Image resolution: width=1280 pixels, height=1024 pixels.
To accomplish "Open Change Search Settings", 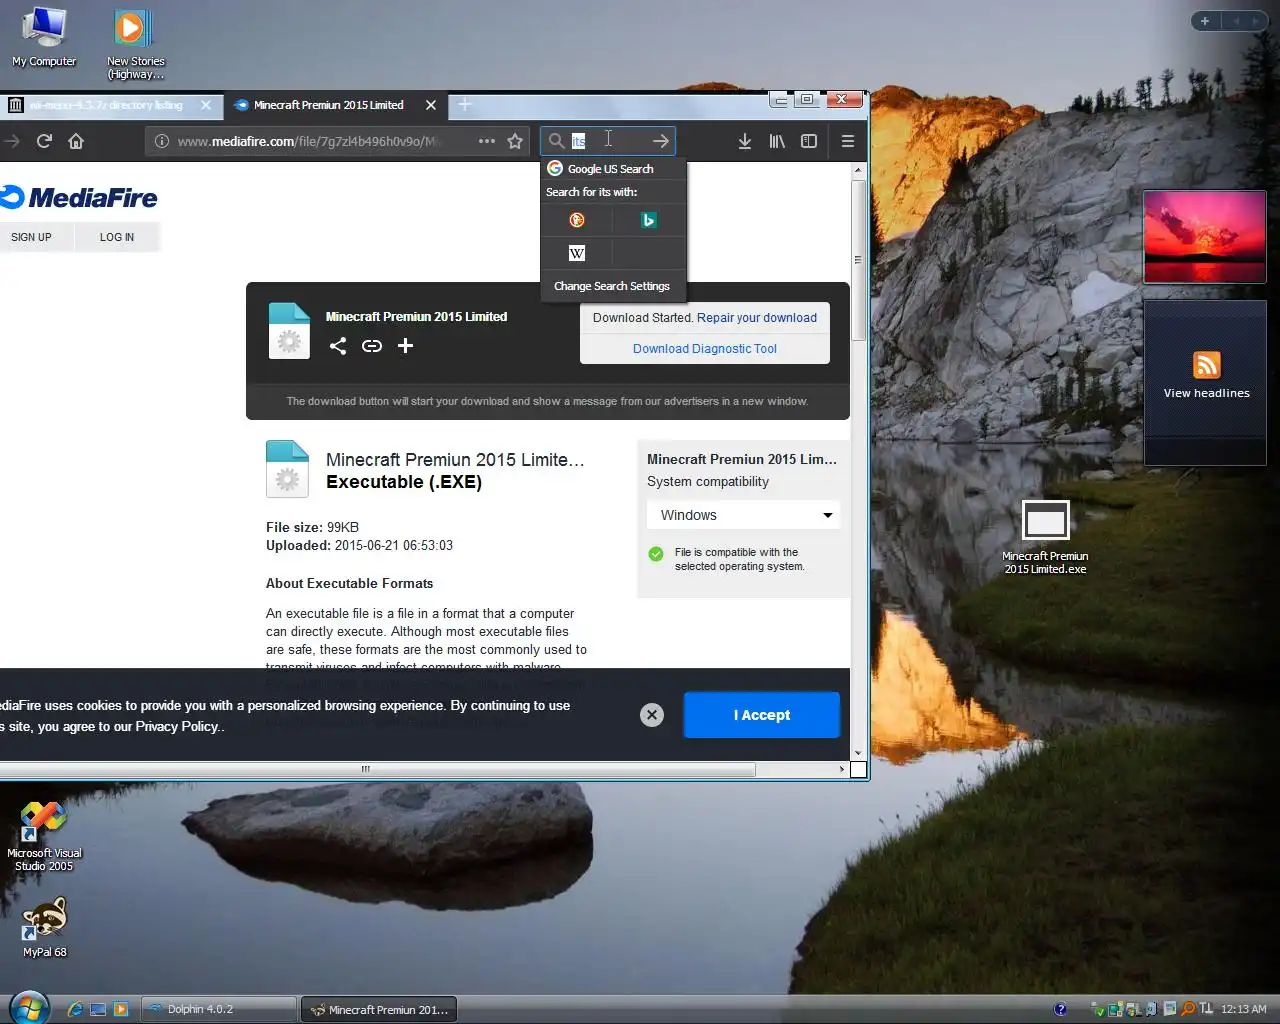I will [x=612, y=286].
